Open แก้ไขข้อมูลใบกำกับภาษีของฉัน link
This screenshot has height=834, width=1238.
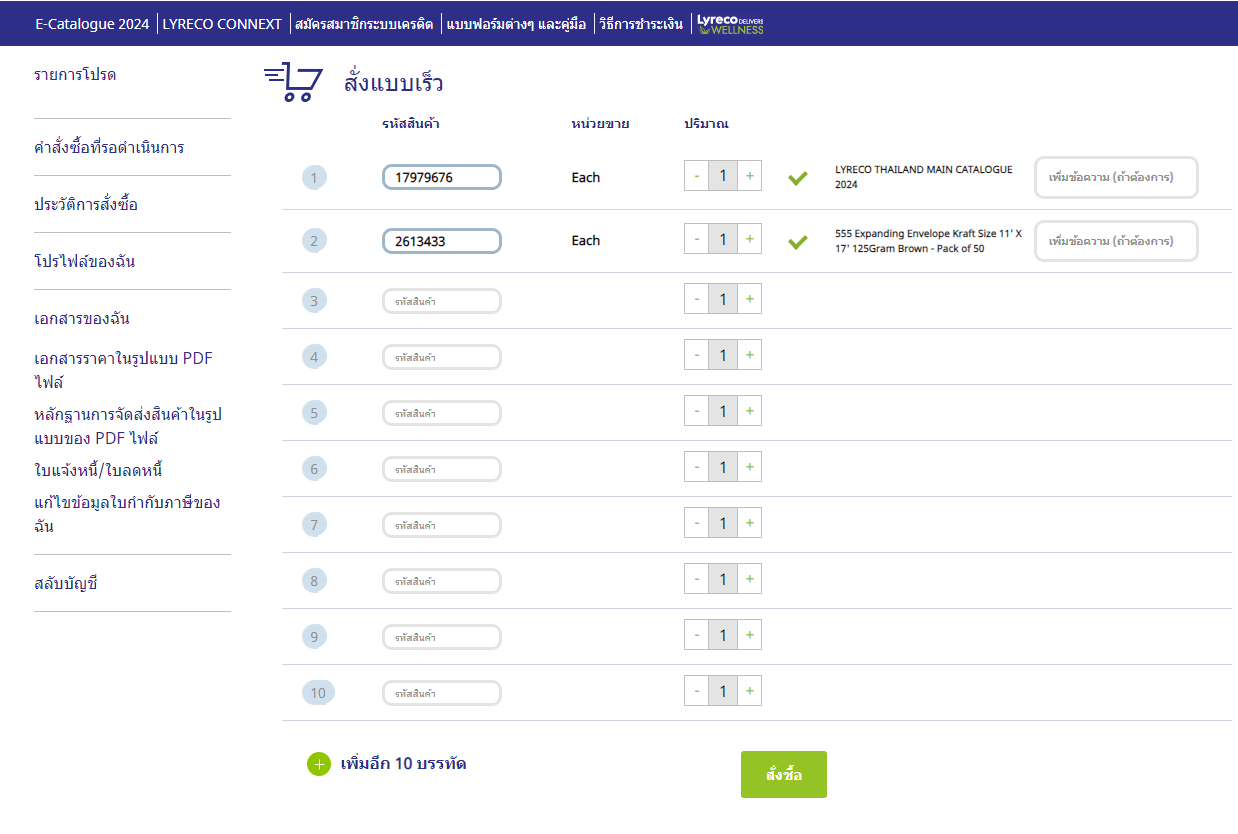(x=127, y=514)
